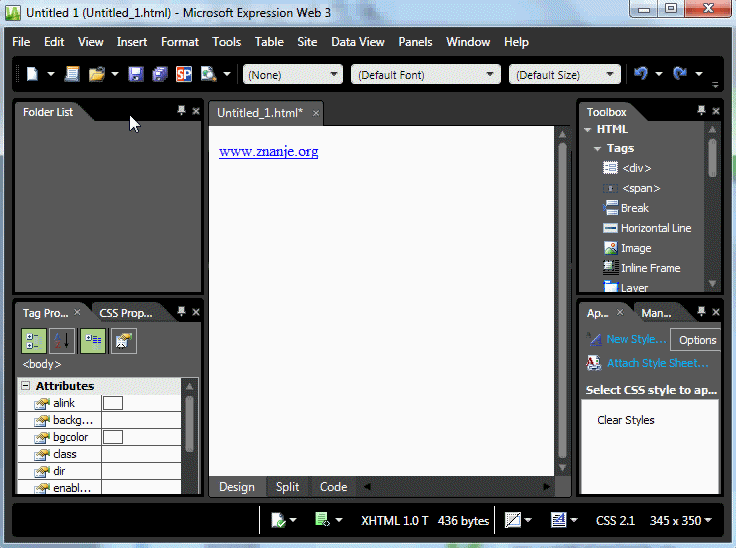Open the Data View menu
The height and width of the screenshot is (548, 736).
(357, 42)
